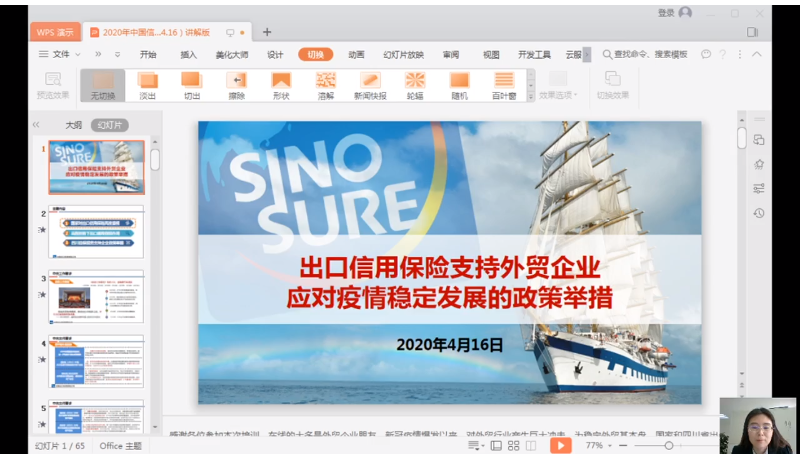Open the history clock icon in right sidebar
The image size is (805, 454).
click(x=759, y=213)
